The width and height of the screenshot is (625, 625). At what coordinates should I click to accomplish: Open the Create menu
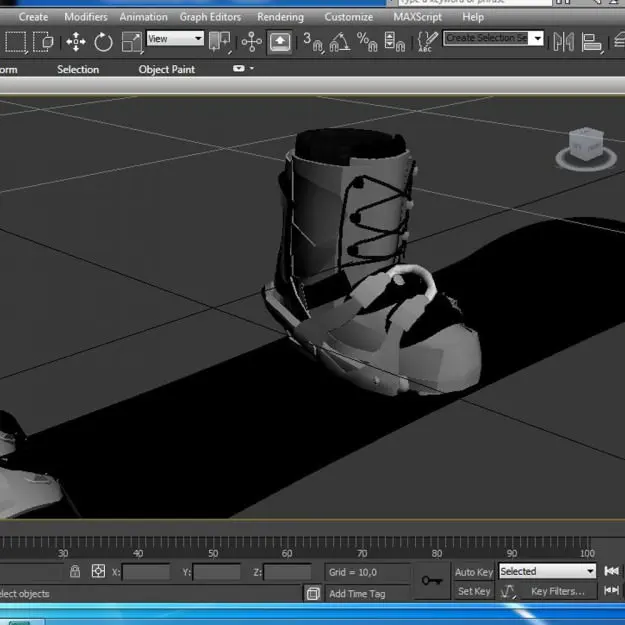click(33, 17)
